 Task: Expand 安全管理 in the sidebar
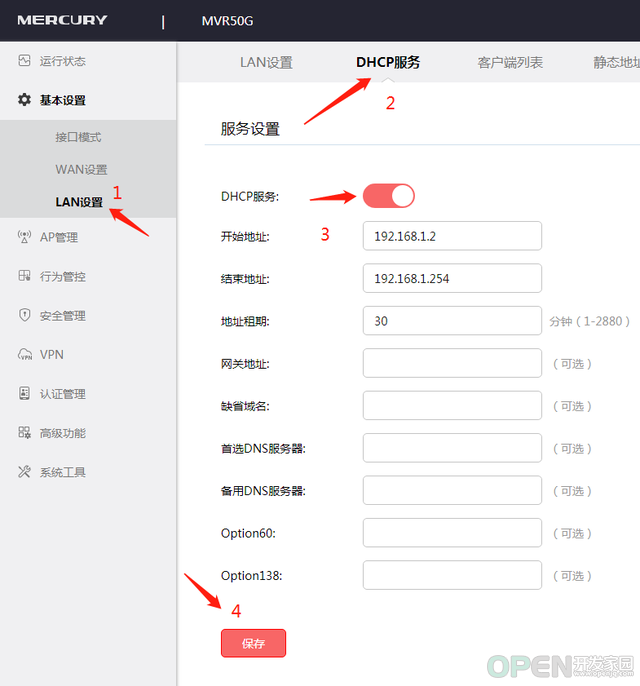click(63, 315)
